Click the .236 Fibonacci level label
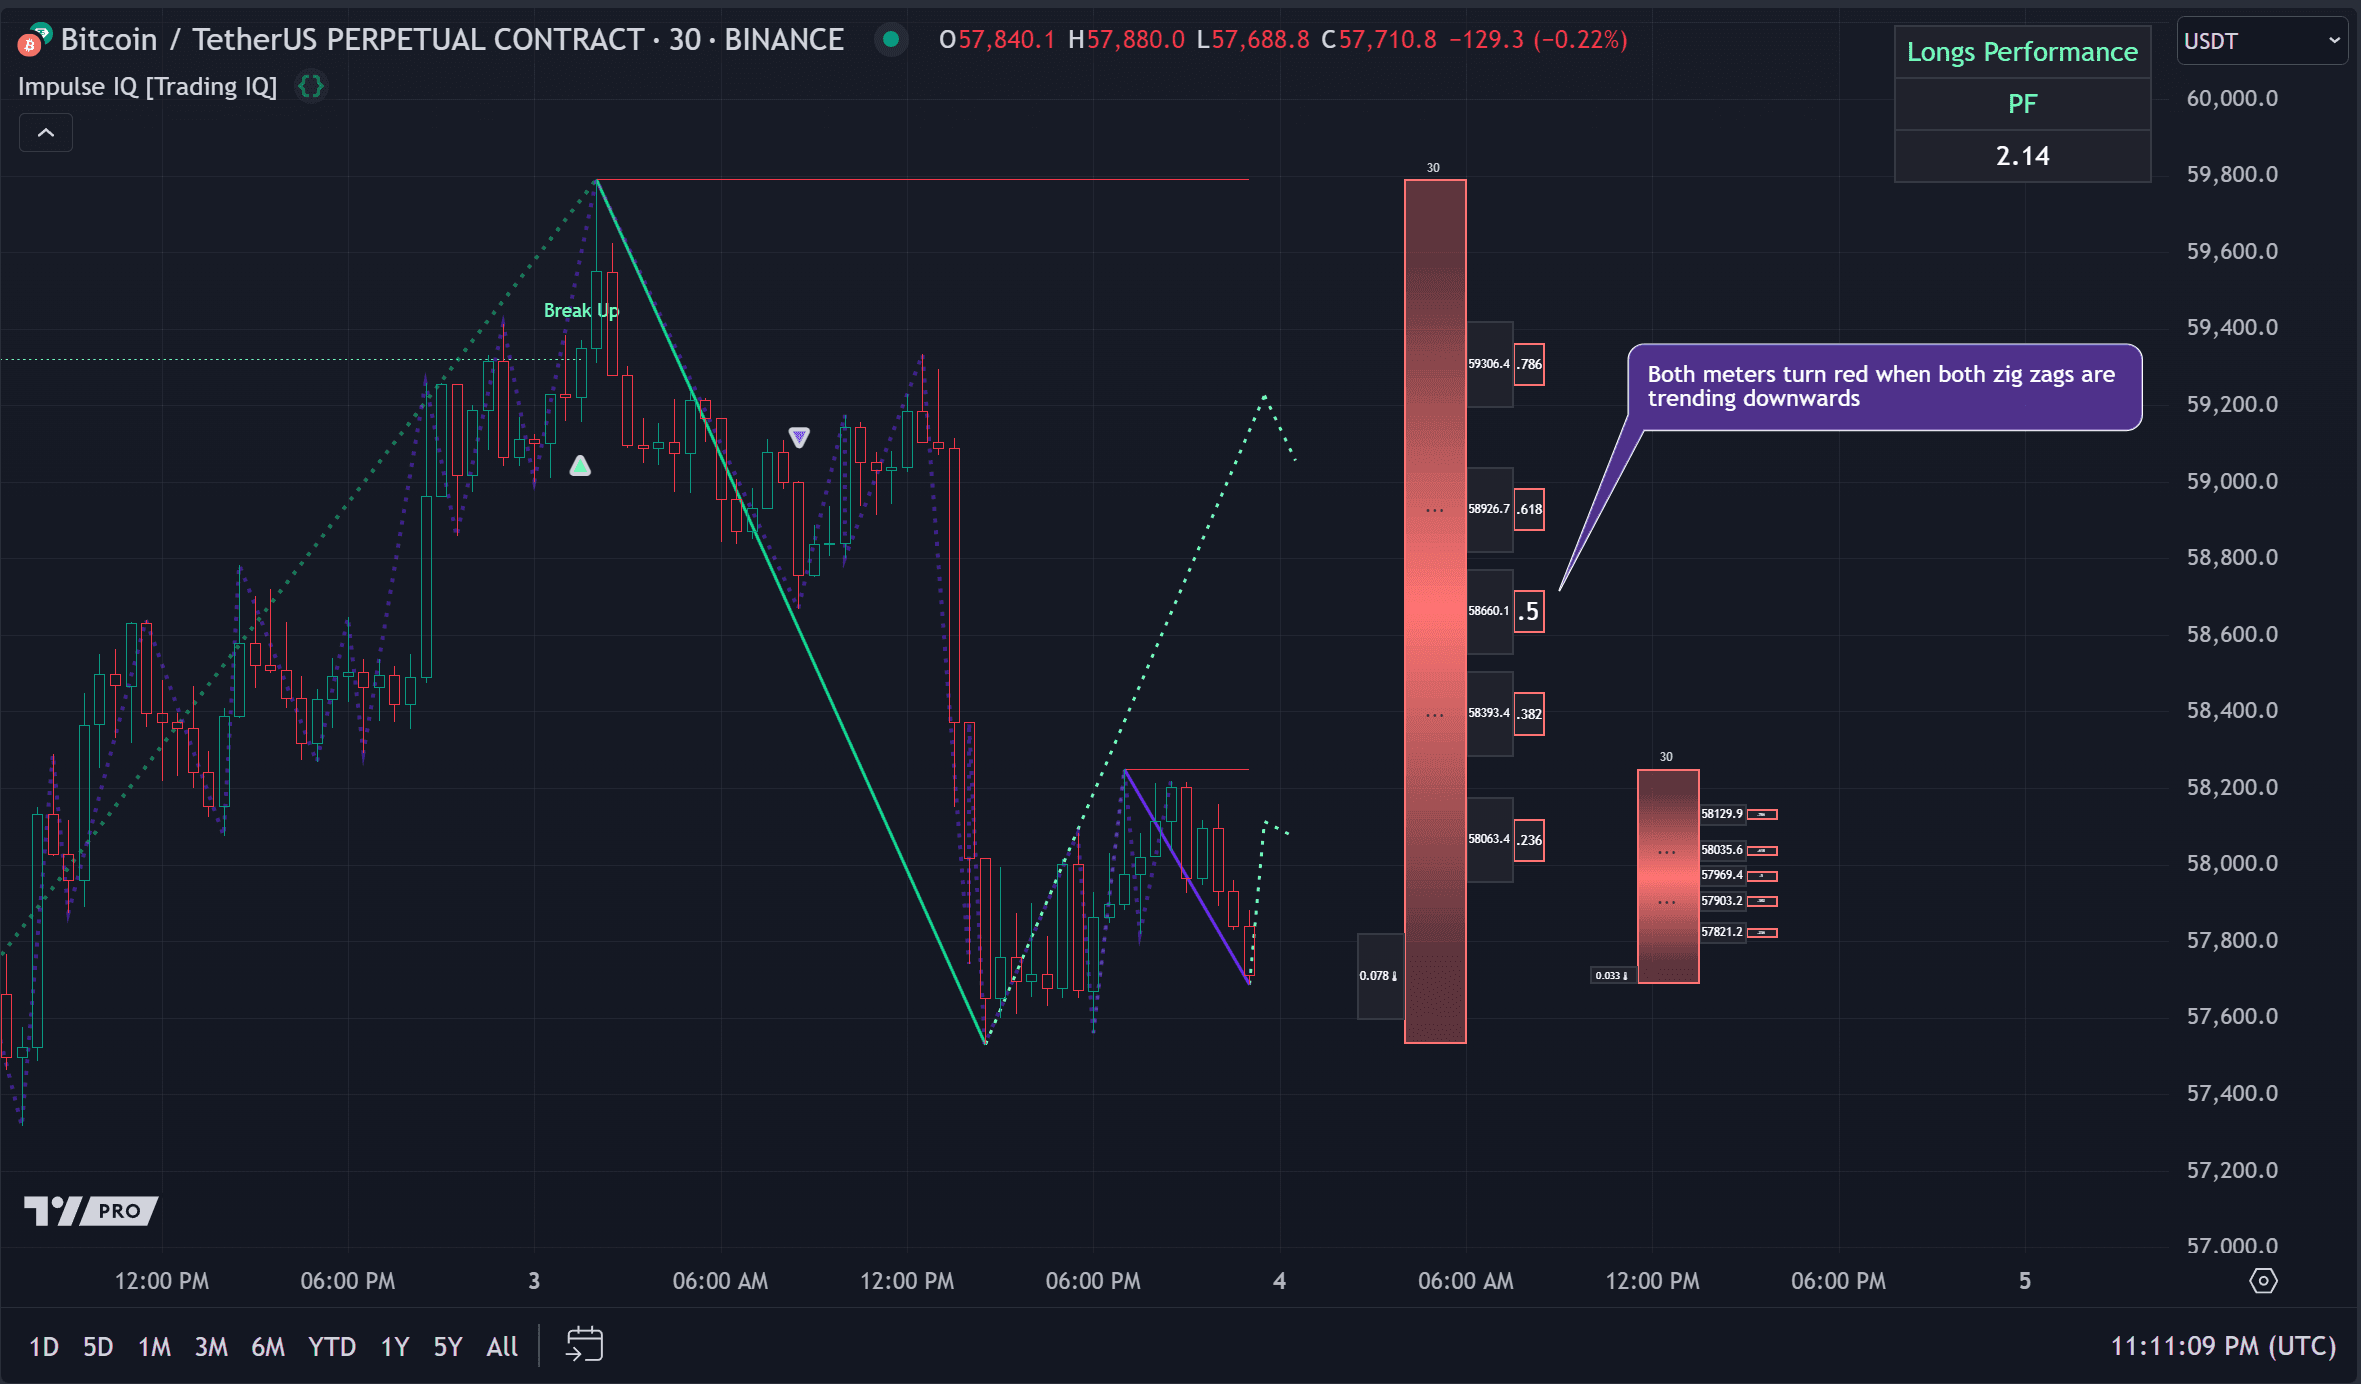The height and width of the screenshot is (1384, 2361). click(1529, 840)
